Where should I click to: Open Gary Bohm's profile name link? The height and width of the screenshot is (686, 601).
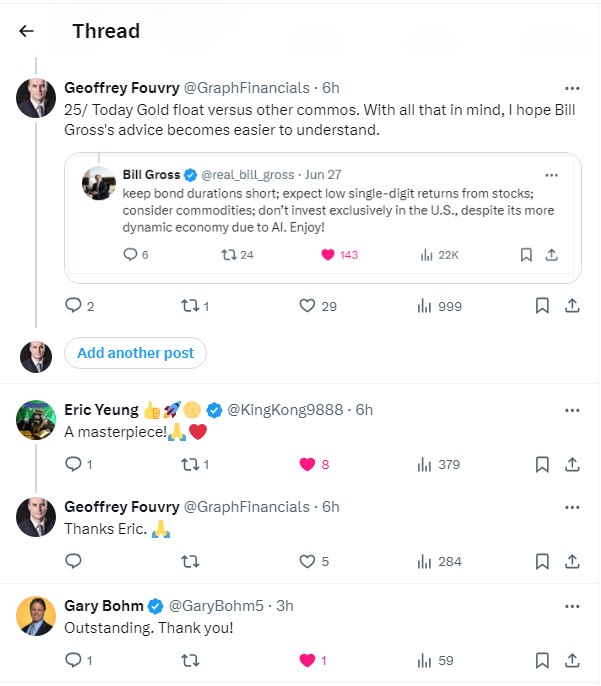103,606
